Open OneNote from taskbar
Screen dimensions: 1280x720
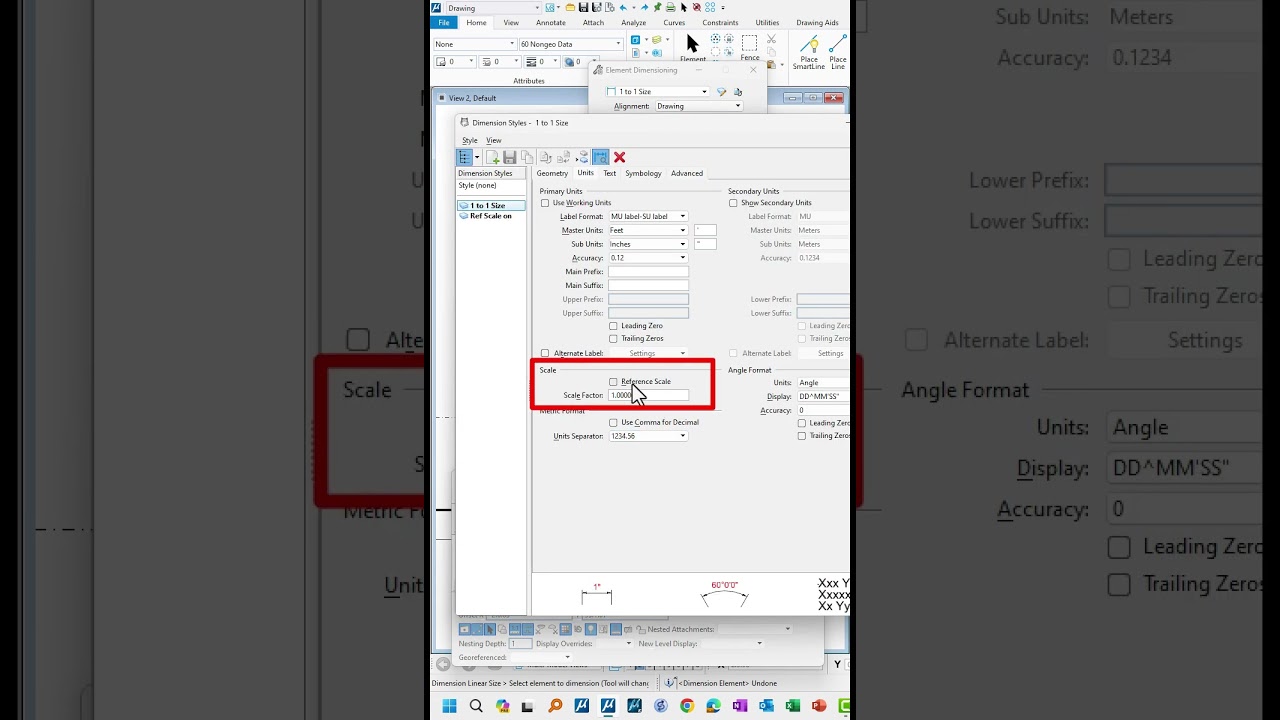[740, 706]
